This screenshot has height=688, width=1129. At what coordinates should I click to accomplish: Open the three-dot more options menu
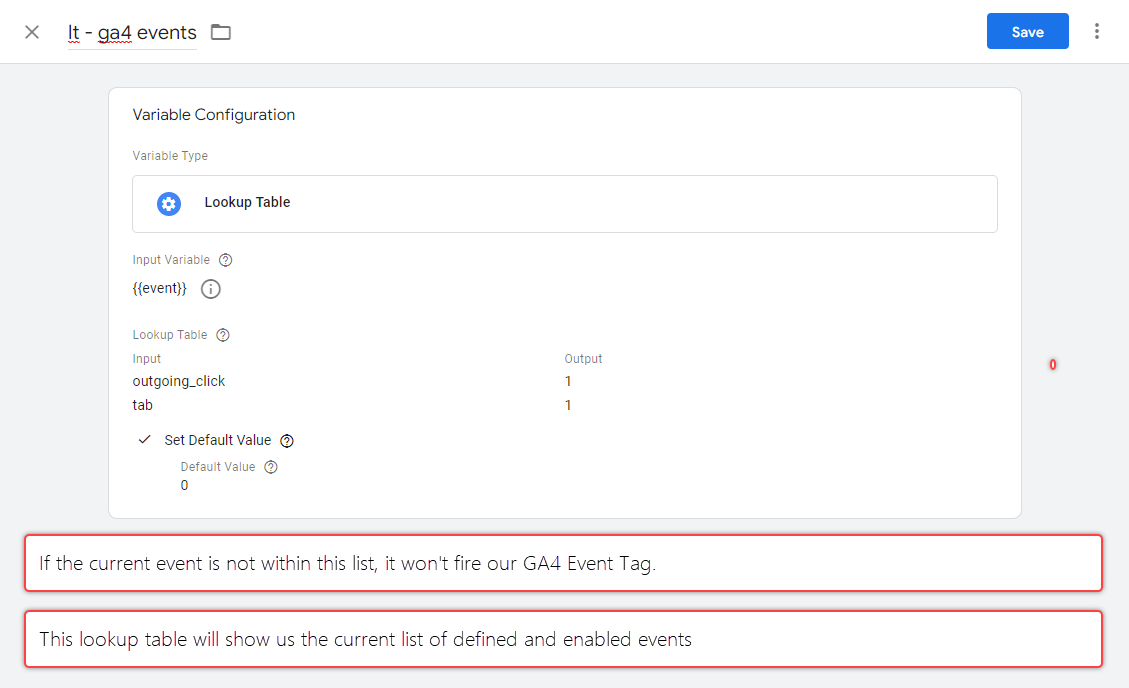pyautogui.click(x=1097, y=31)
